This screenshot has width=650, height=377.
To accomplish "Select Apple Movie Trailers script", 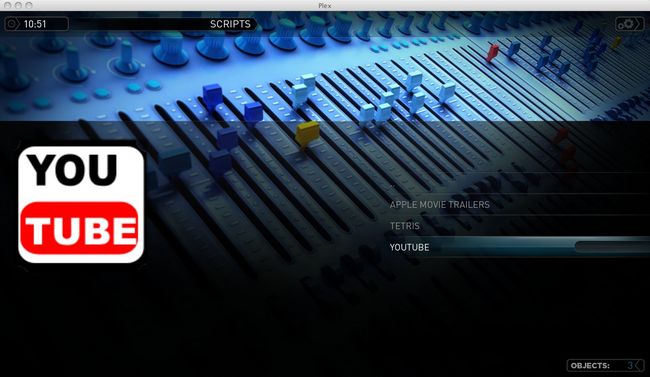I will coord(439,204).
